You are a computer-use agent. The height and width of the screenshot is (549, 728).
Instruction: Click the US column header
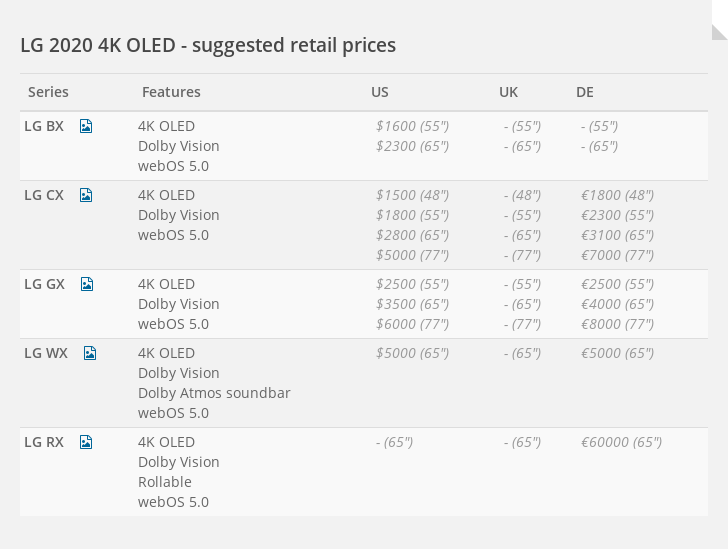(380, 92)
